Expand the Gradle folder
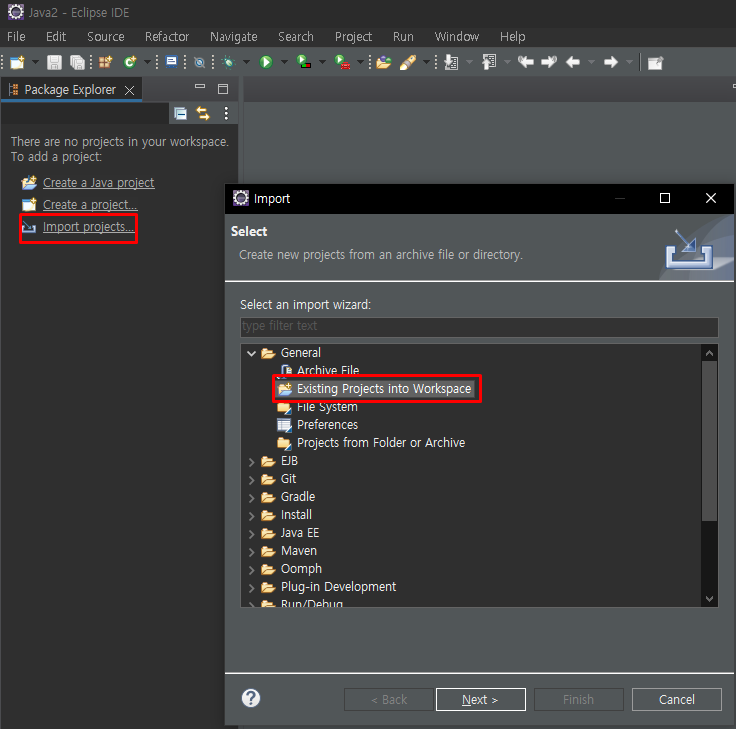Screen dimensions: 736x729 coord(252,498)
